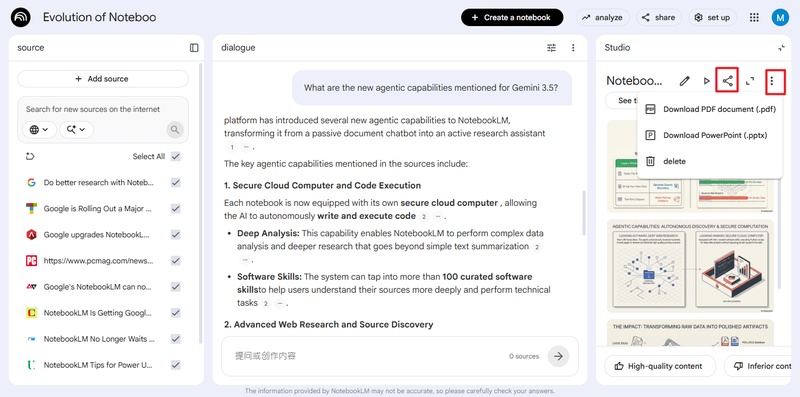800x397 pixels.
Task: Play the Studio slideshow
Action: 706,81
